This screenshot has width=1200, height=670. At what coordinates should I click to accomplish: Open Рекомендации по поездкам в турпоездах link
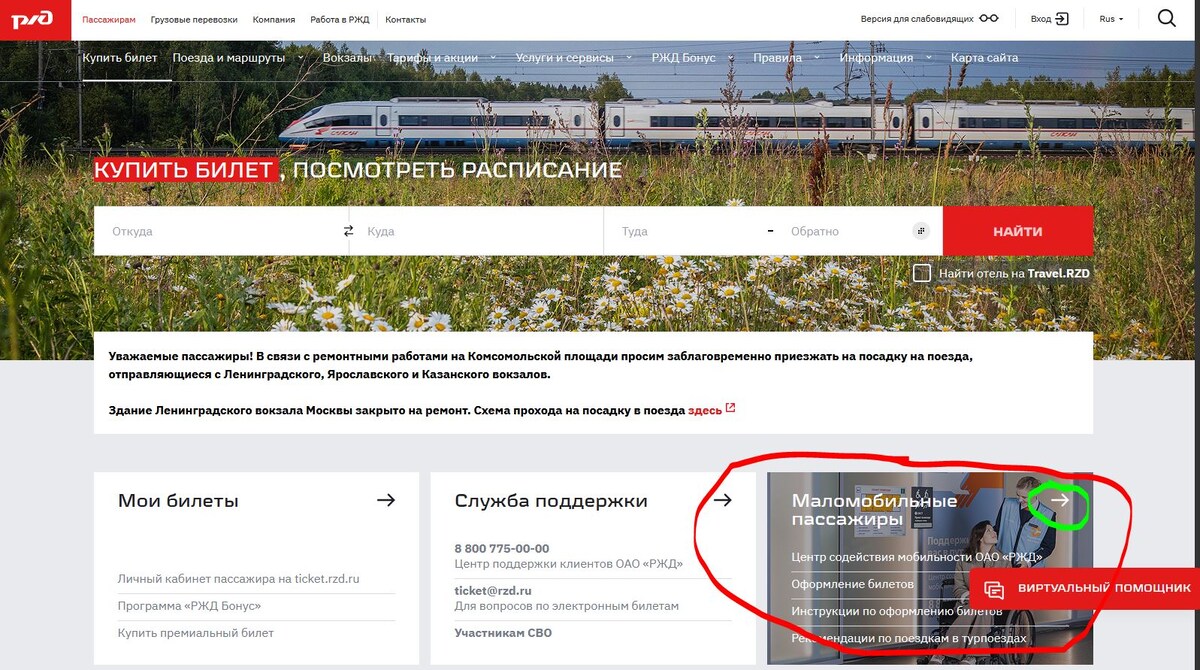point(909,638)
